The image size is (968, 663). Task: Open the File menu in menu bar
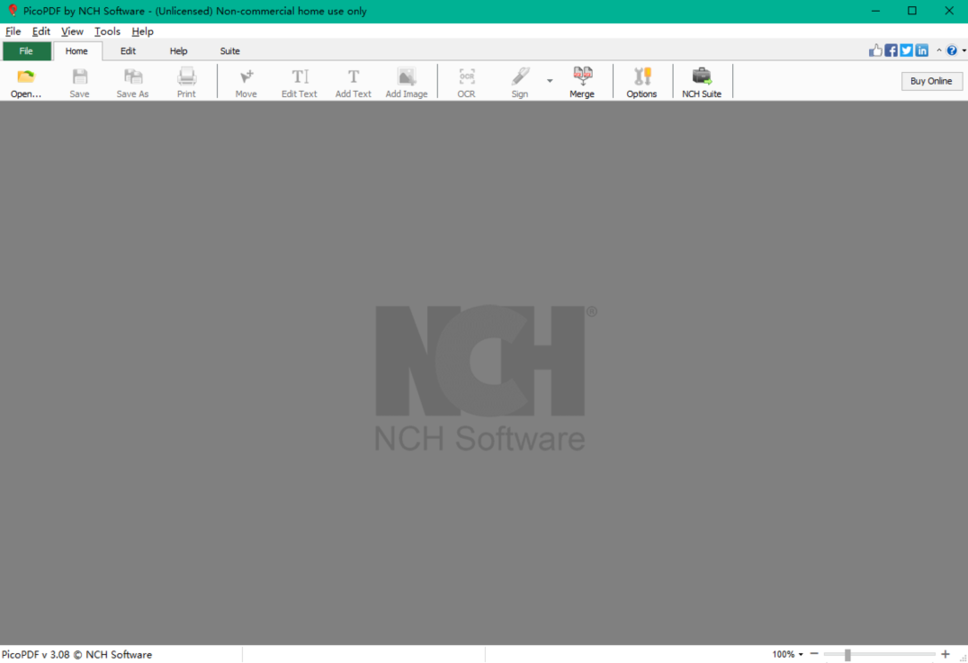[13, 31]
